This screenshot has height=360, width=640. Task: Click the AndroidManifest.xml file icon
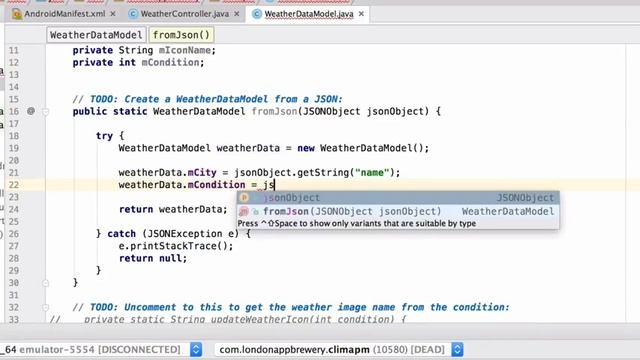click(17, 14)
